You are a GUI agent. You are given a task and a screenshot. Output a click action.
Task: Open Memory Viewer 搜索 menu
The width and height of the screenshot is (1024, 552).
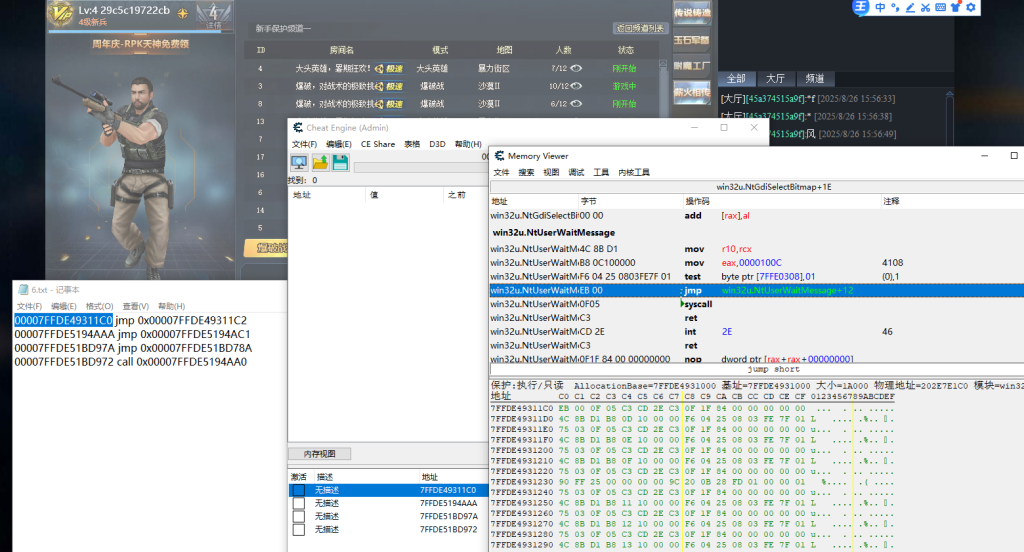click(x=526, y=172)
